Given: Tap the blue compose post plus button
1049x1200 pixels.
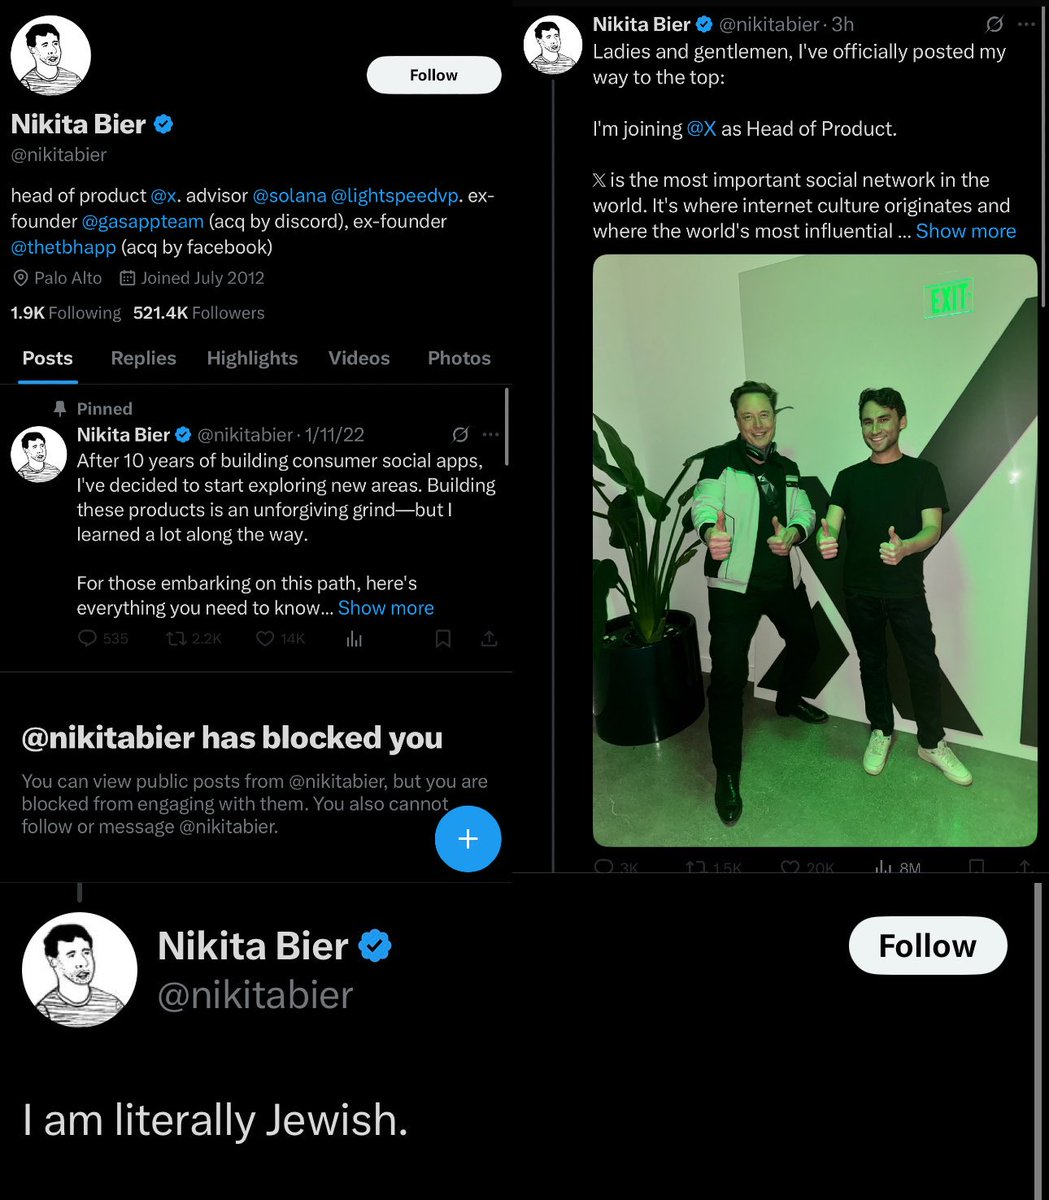Looking at the screenshot, I should tap(468, 839).
